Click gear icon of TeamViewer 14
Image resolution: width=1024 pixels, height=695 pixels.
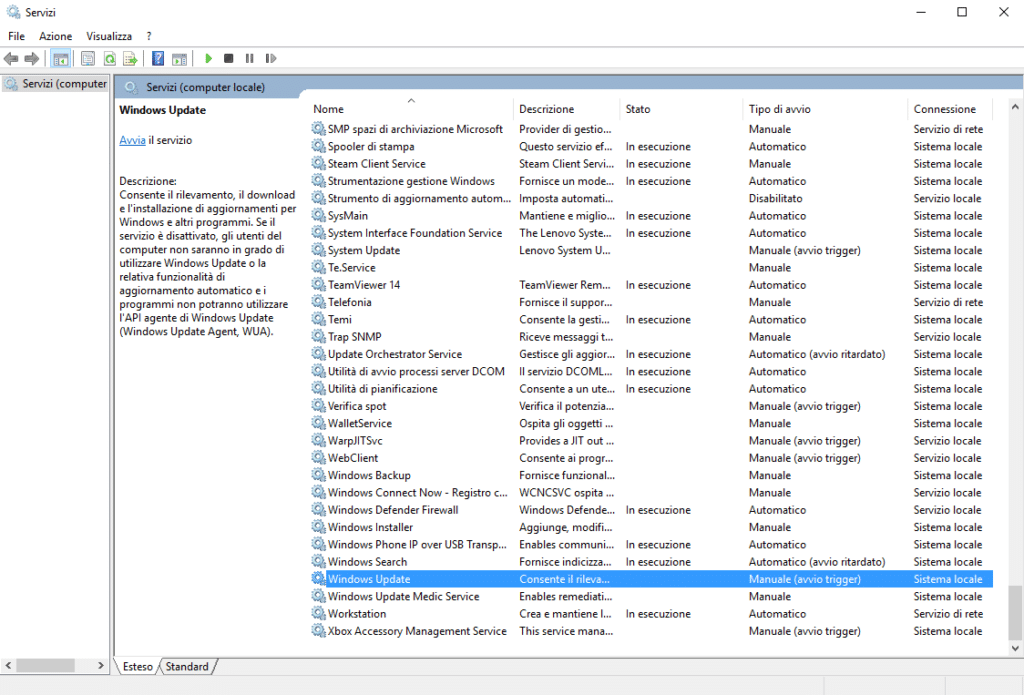tap(318, 285)
